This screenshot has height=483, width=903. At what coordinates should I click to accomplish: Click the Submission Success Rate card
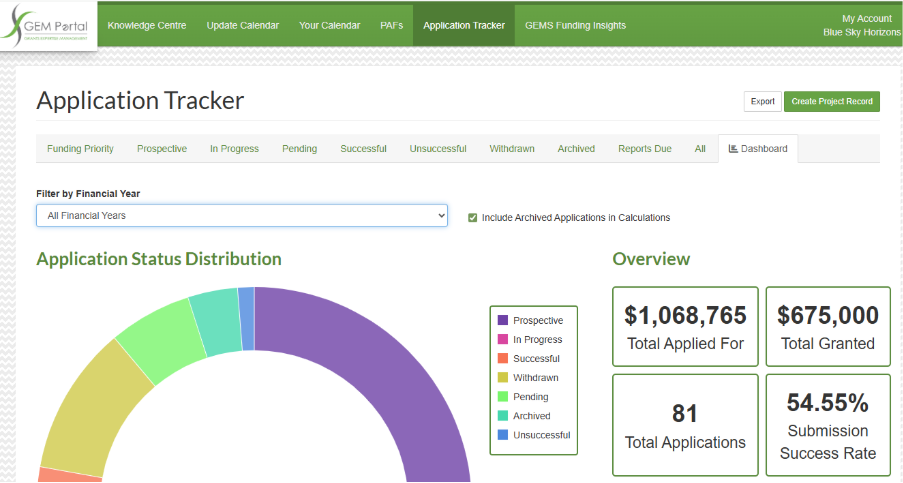point(827,424)
